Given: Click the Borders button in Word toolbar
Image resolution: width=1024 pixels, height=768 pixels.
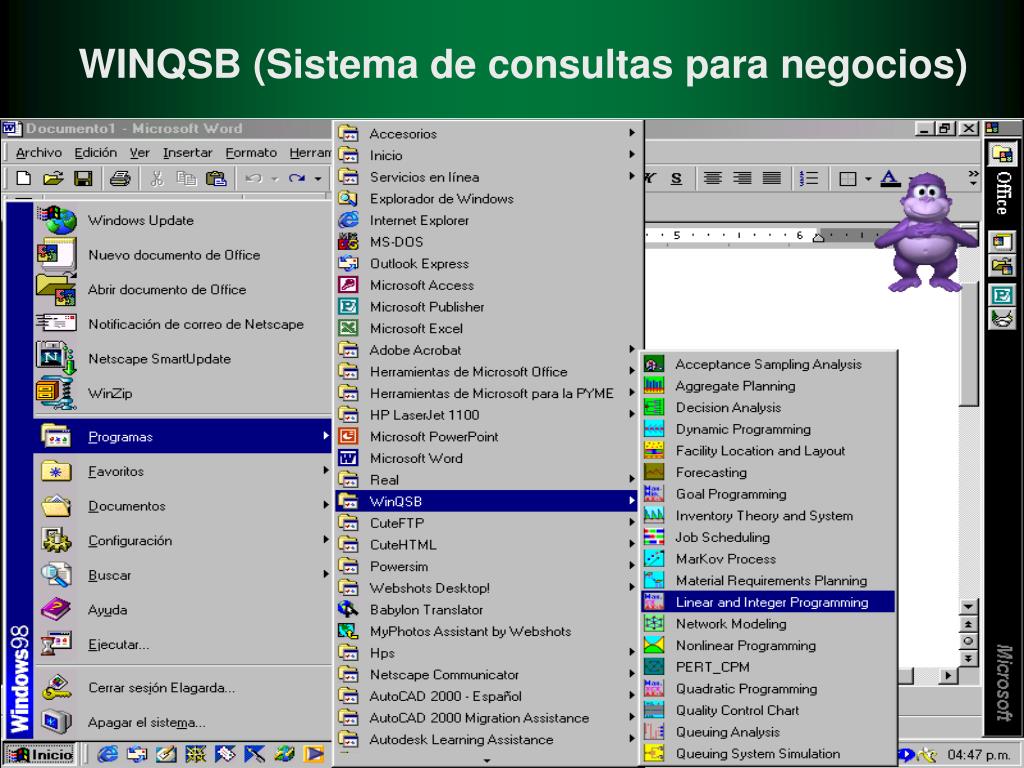Looking at the screenshot, I should click(x=848, y=178).
